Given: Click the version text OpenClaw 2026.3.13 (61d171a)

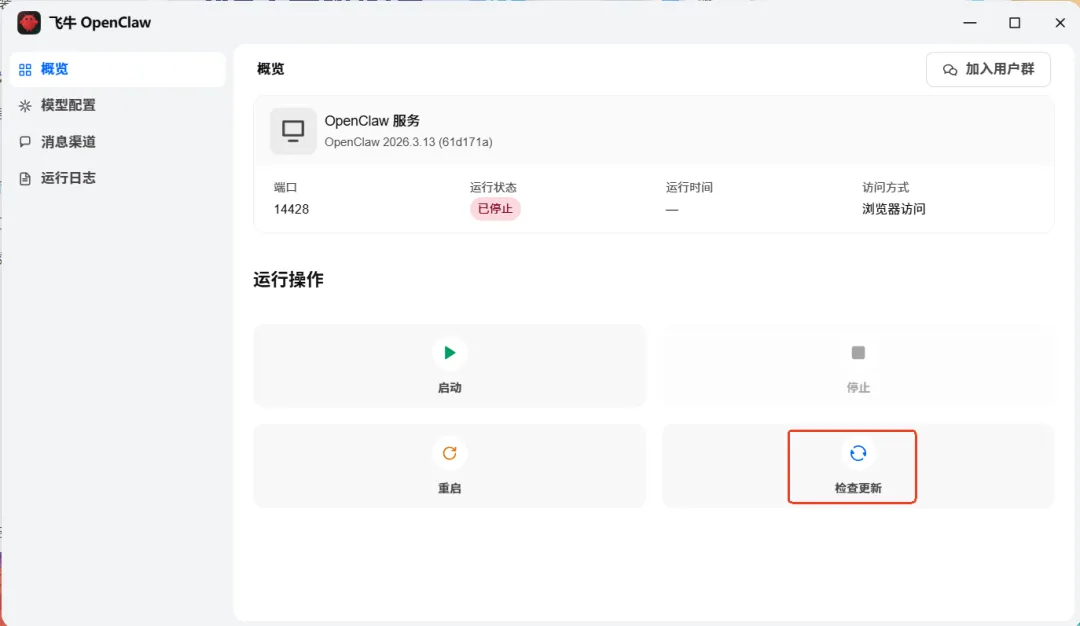Looking at the screenshot, I should click(408, 142).
